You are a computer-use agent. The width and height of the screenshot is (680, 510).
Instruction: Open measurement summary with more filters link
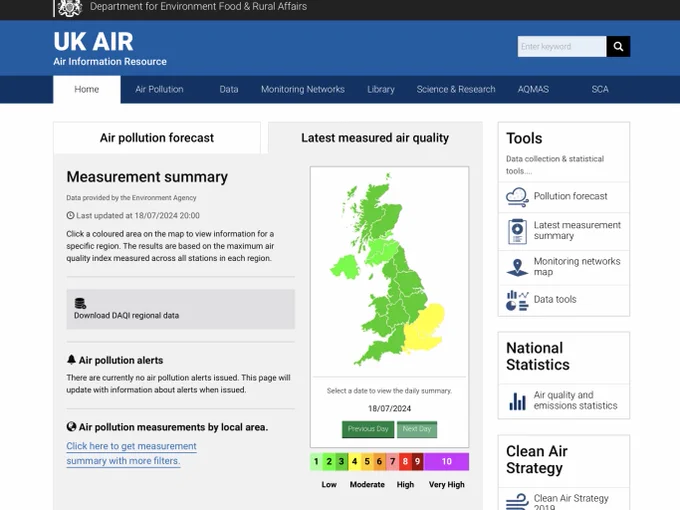[131, 453]
